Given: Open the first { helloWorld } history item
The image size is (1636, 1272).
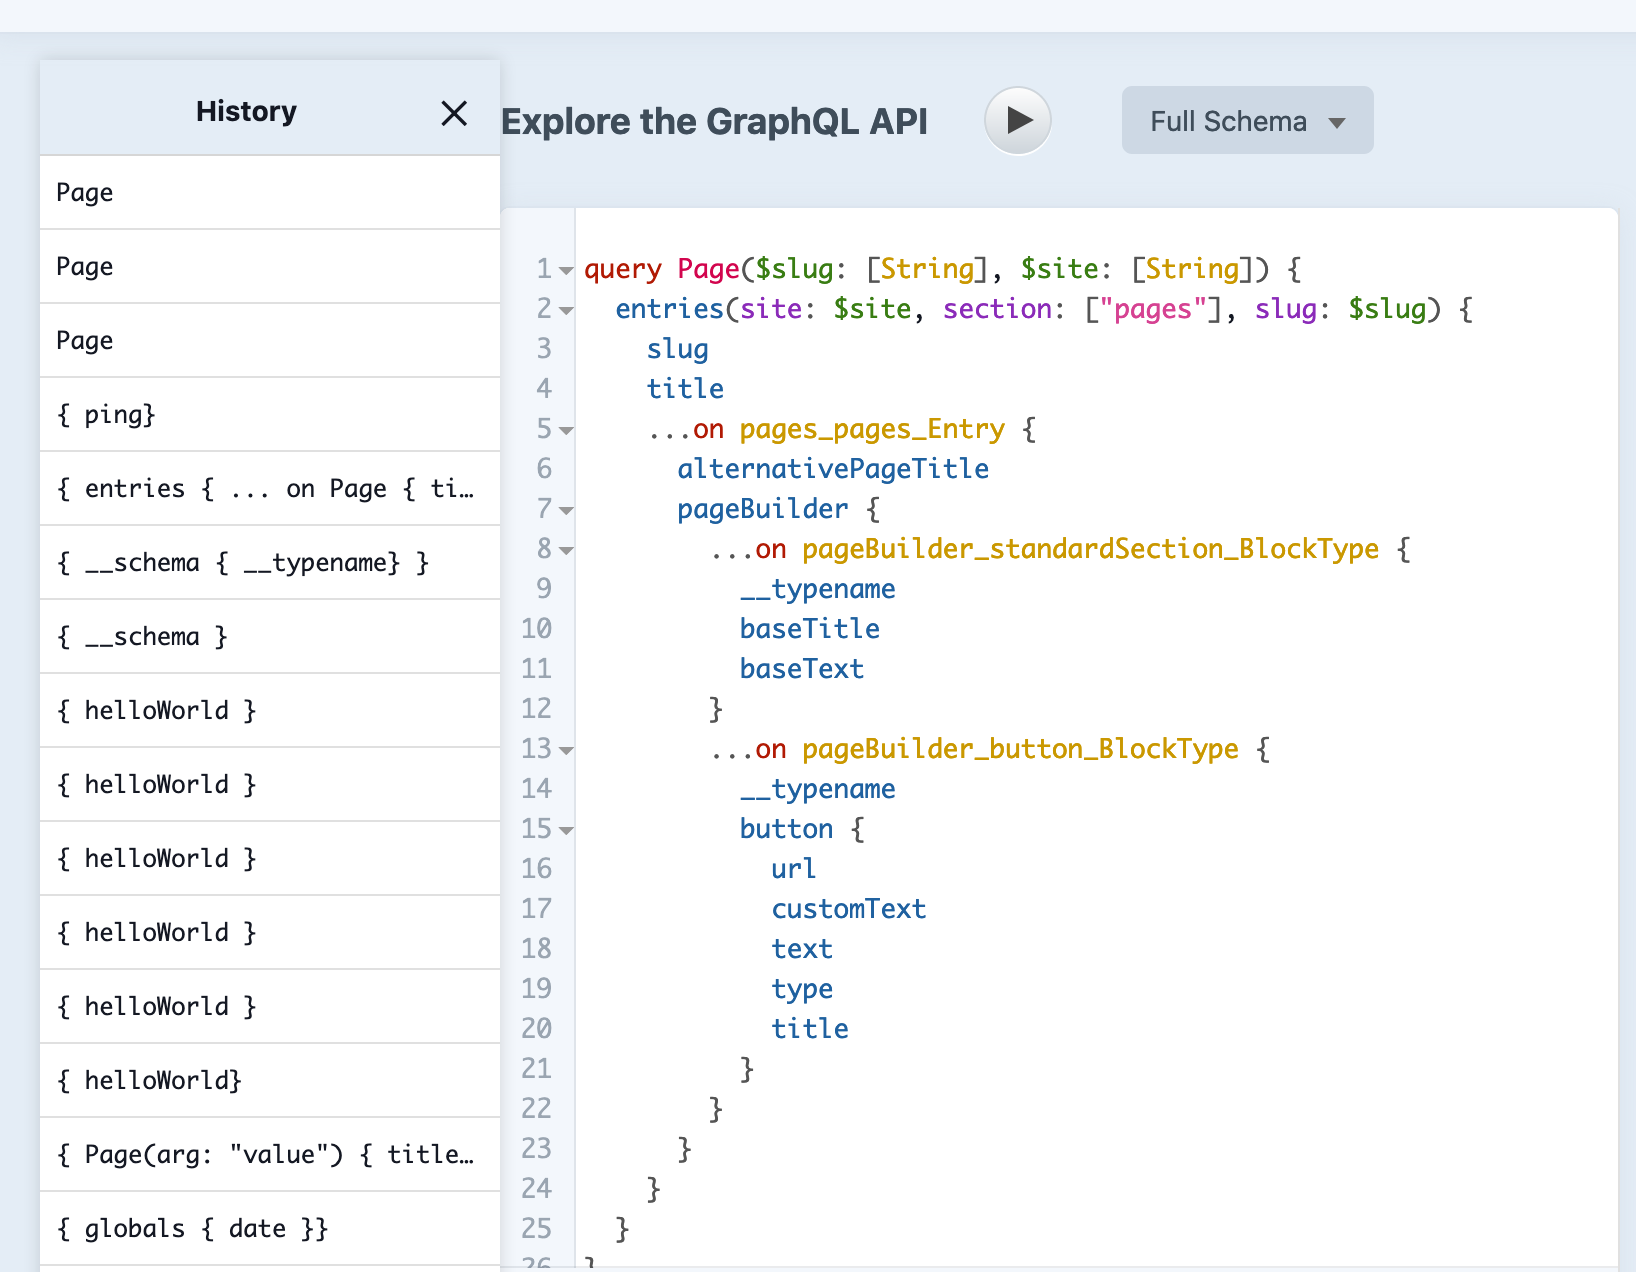Looking at the screenshot, I should [x=270, y=710].
